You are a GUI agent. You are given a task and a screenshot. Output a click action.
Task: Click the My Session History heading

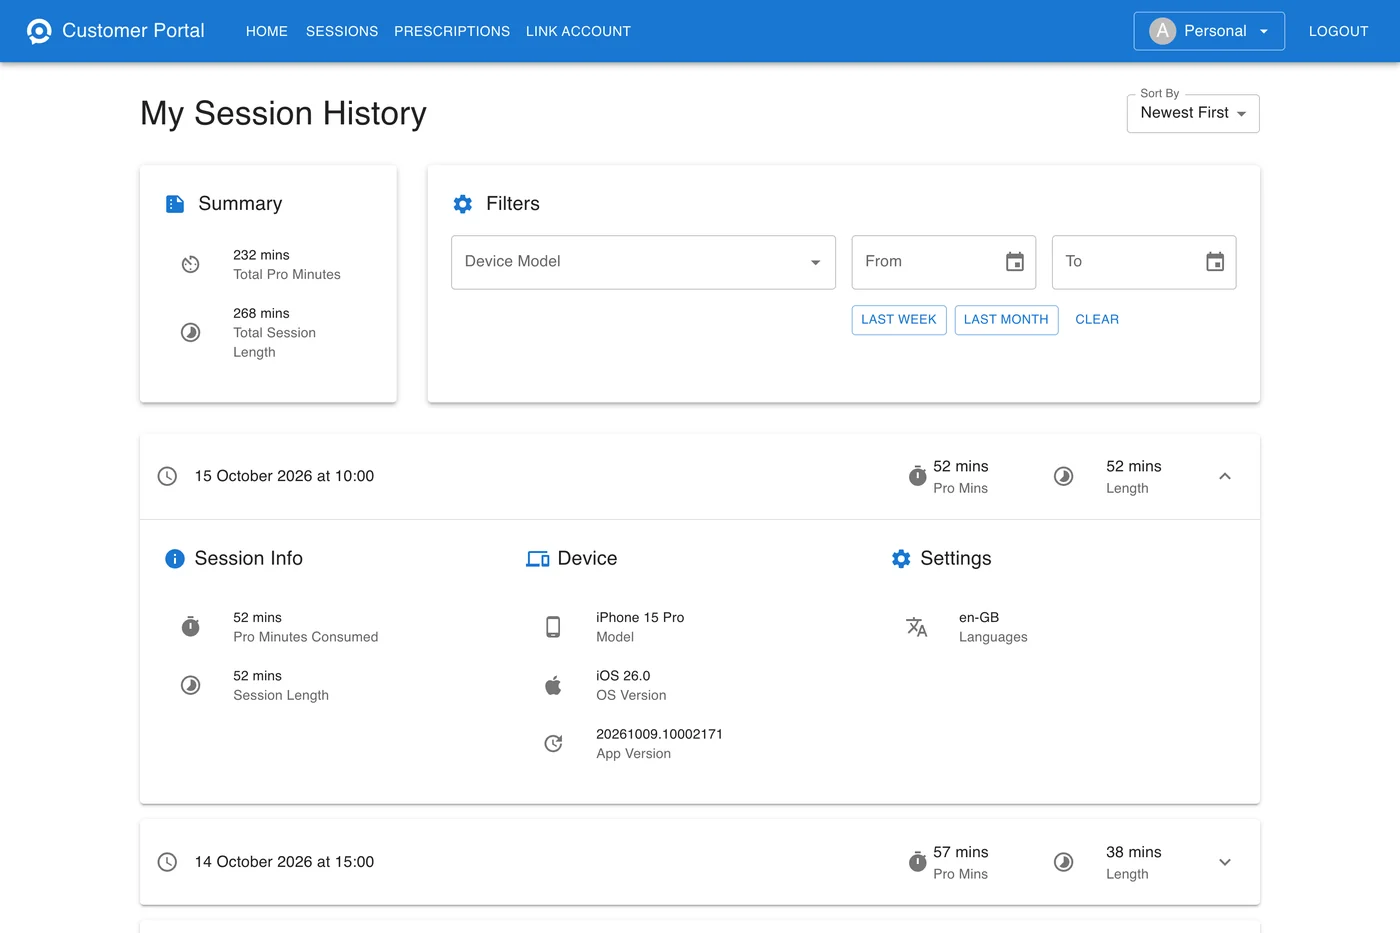point(283,114)
